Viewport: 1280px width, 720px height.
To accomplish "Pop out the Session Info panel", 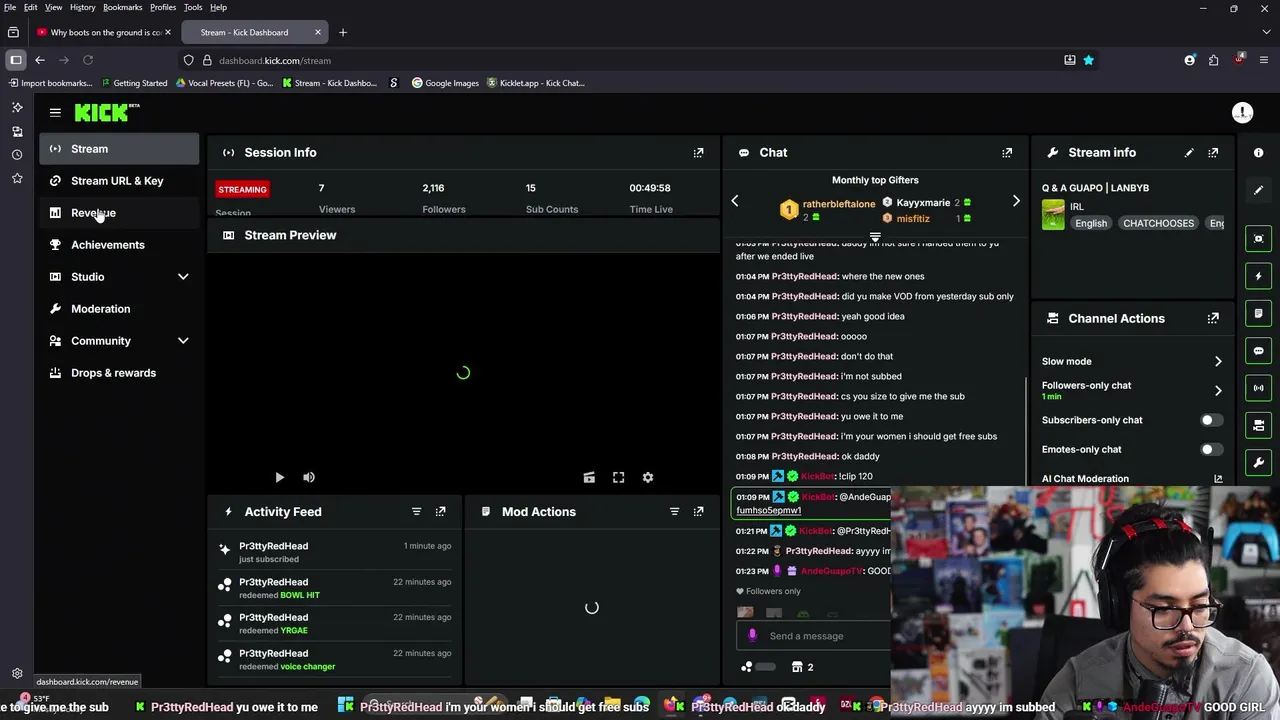I will pos(698,153).
